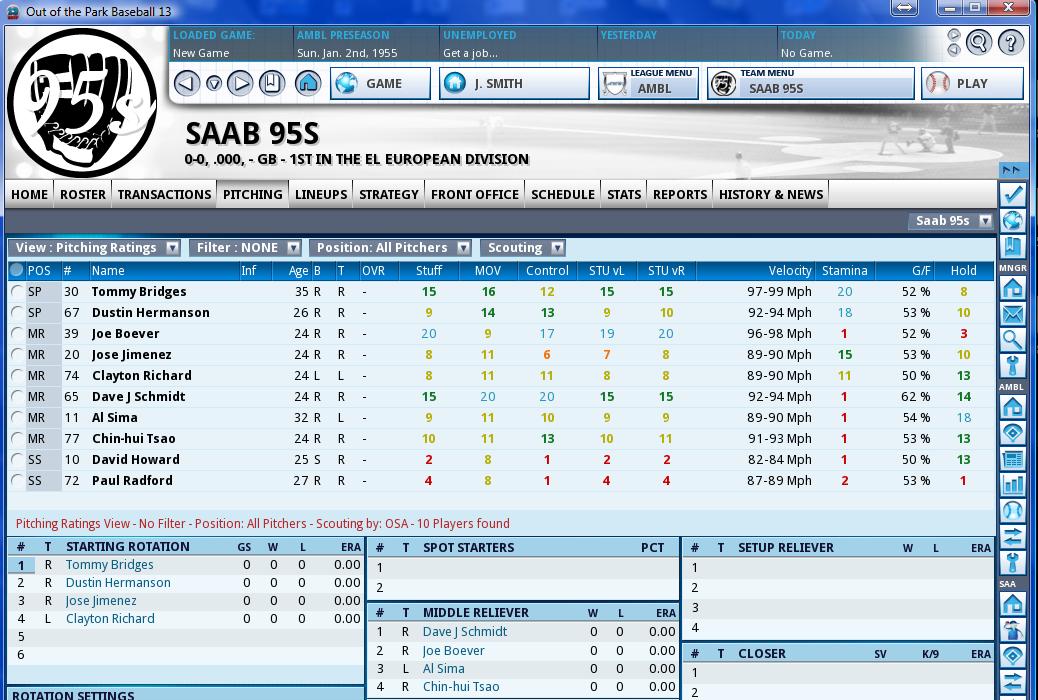Open the manager mail envelope icon
Image resolution: width=1038 pixels, height=700 pixels.
pyautogui.click(x=1012, y=314)
